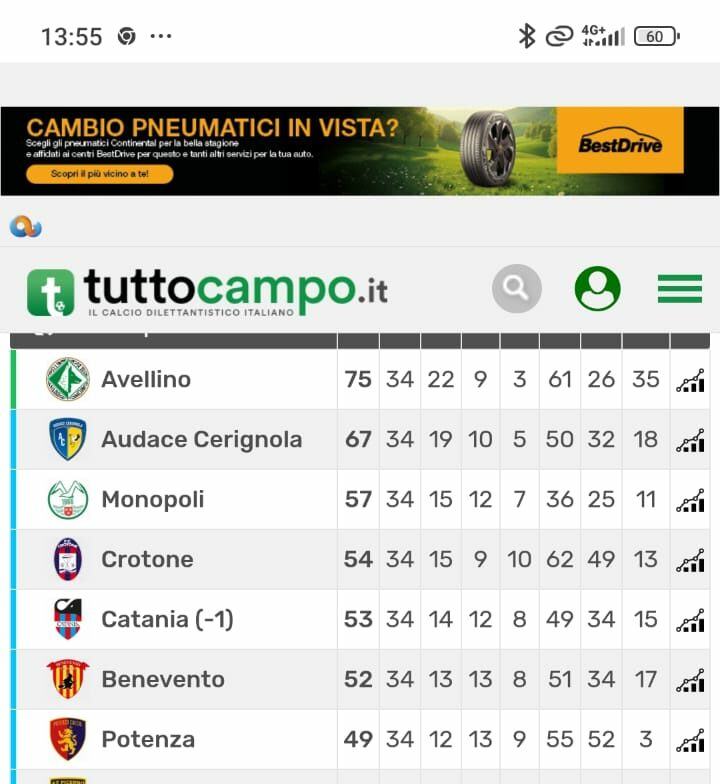The height and width of the screenshot is (784, 720).
Task: Open the stats chart icon for Audace Cerignola
Action: point(690,440)
